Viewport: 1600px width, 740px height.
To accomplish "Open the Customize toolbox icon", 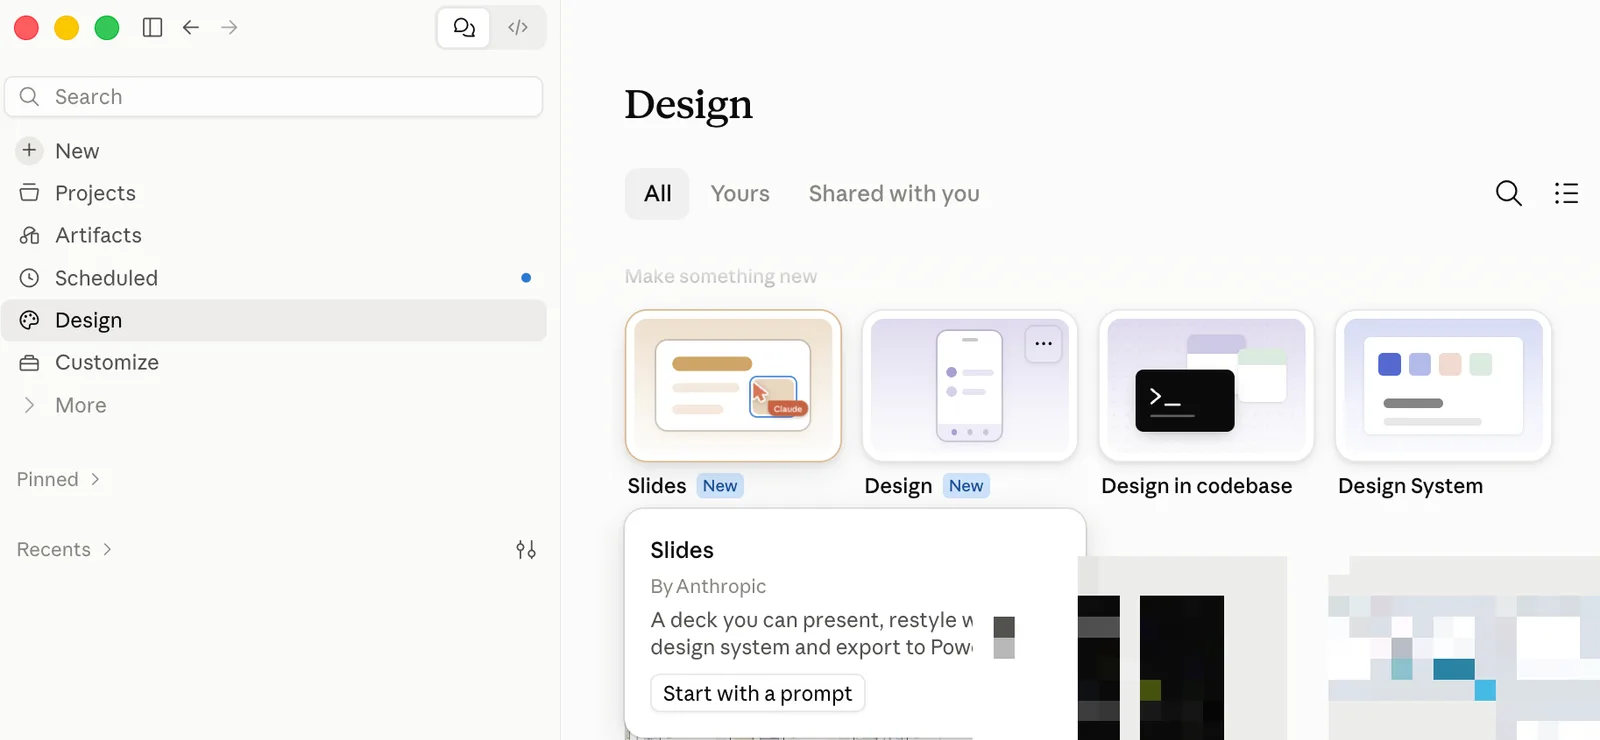I will pyautogui.click(x=30, y=363).
